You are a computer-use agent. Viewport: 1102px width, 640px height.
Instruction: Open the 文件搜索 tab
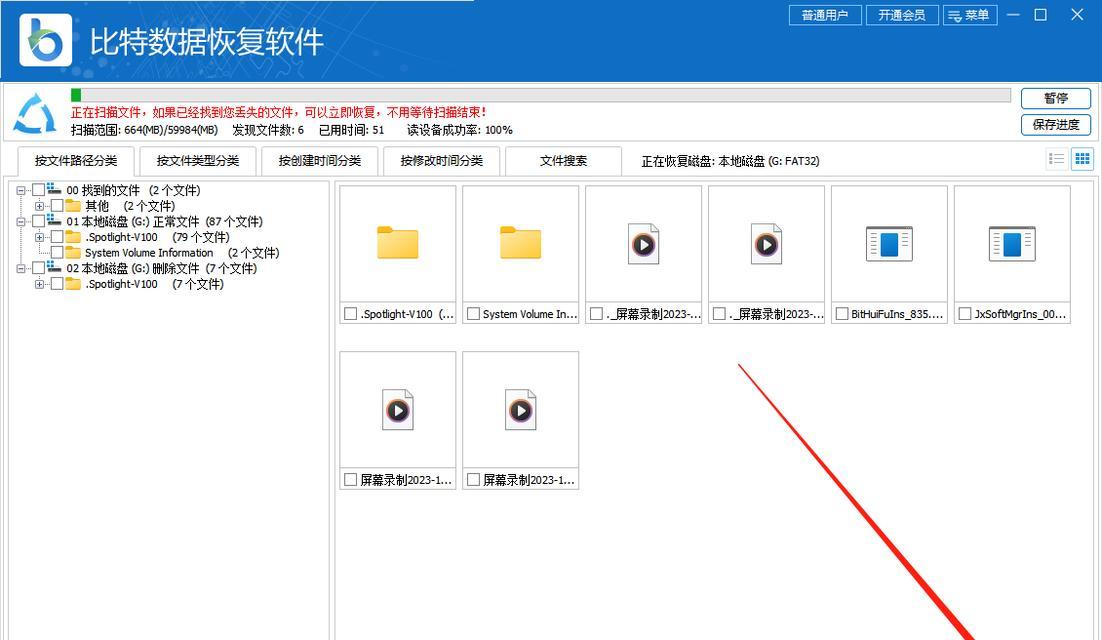click(x=563, y=161)
